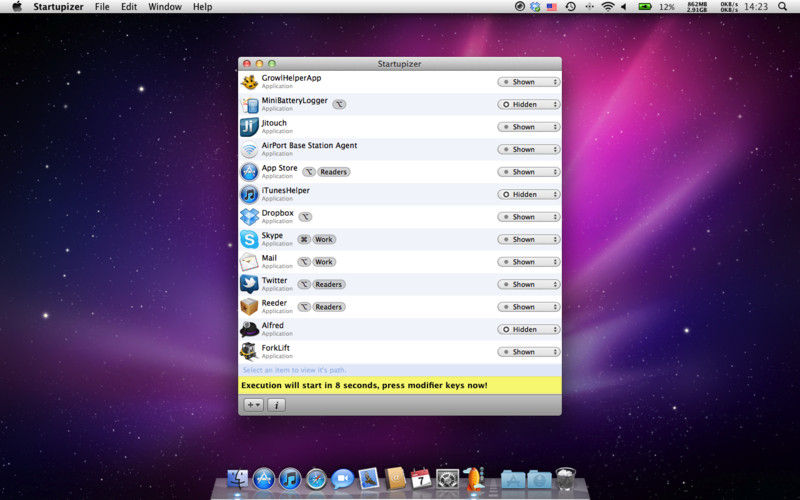This screenshot has width=800, height=500.
Task: Click the AirPort Base Station Agent icon
Action: coord(249,149)
